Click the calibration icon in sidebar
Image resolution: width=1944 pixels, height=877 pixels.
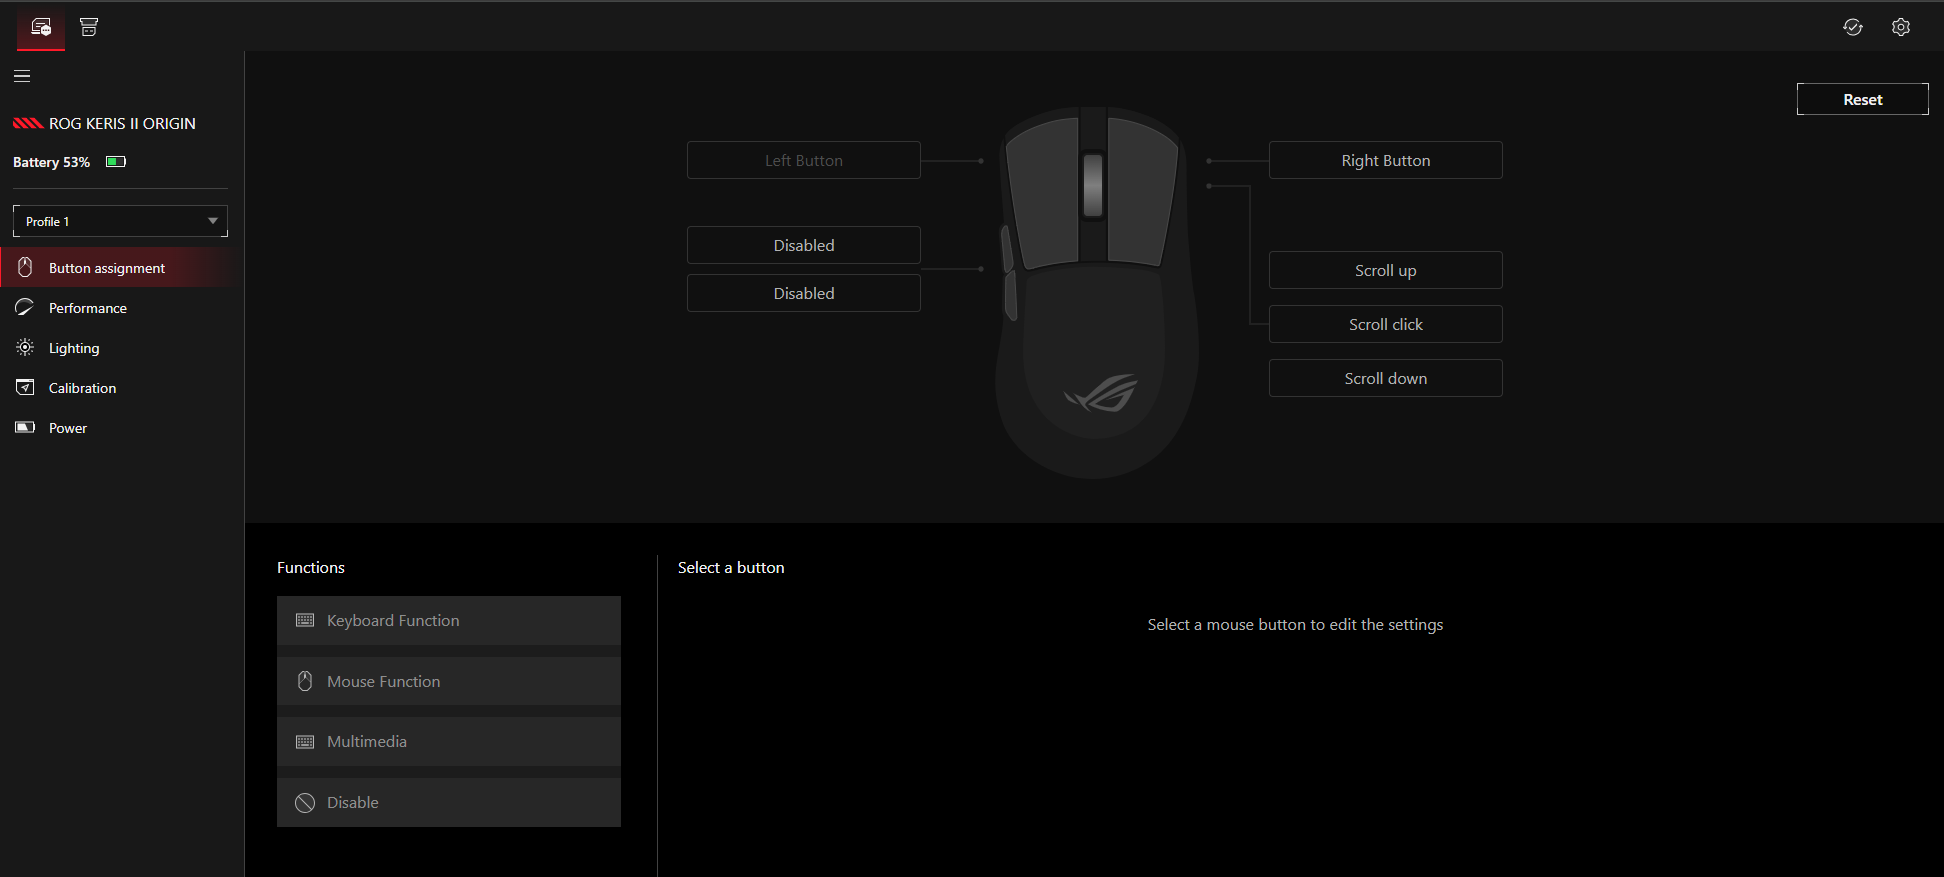point(25,387)
